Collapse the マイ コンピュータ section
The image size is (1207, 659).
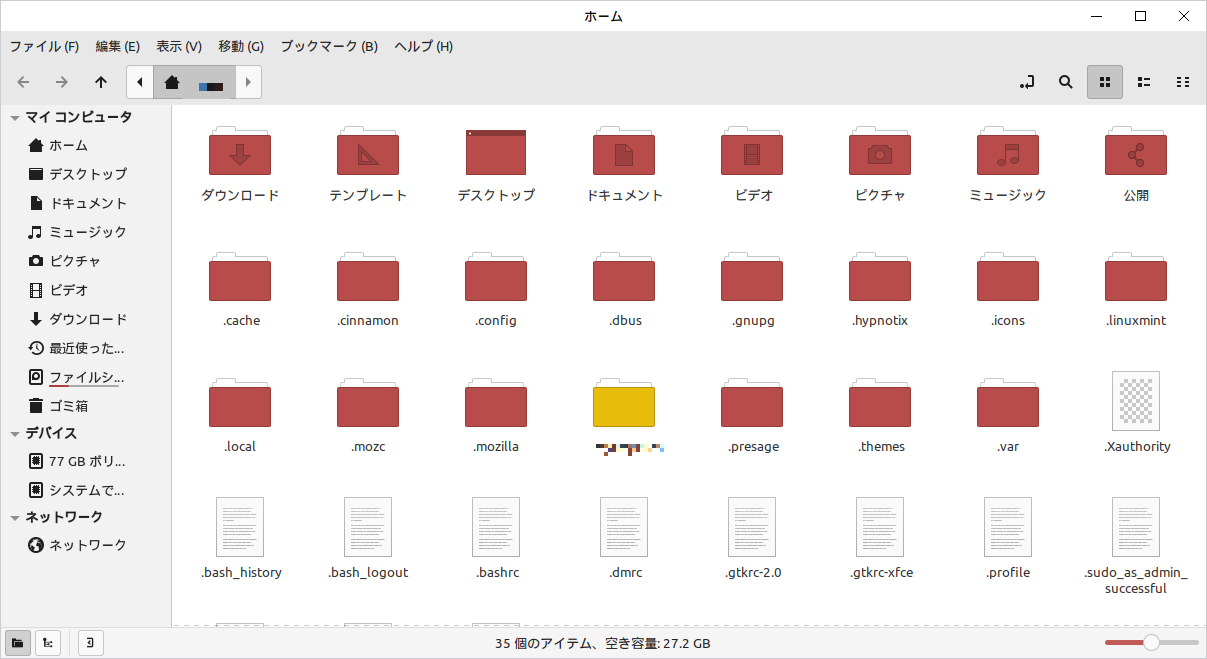point(15,117)
